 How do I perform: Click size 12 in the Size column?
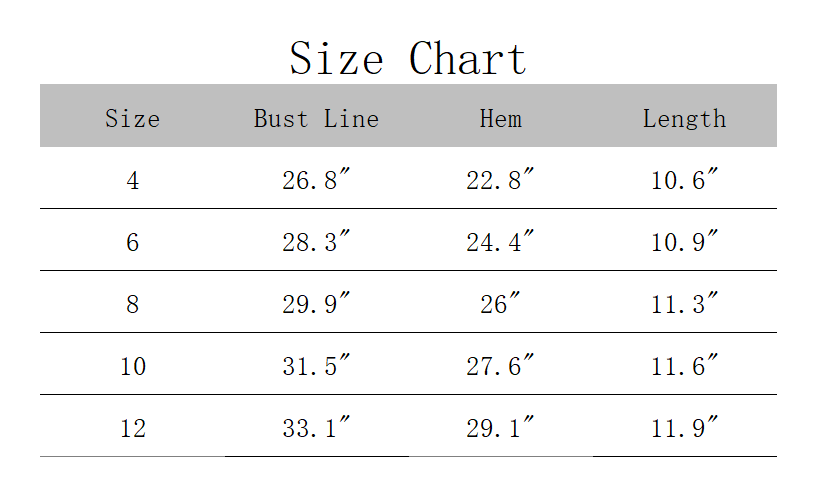[132, 429]
